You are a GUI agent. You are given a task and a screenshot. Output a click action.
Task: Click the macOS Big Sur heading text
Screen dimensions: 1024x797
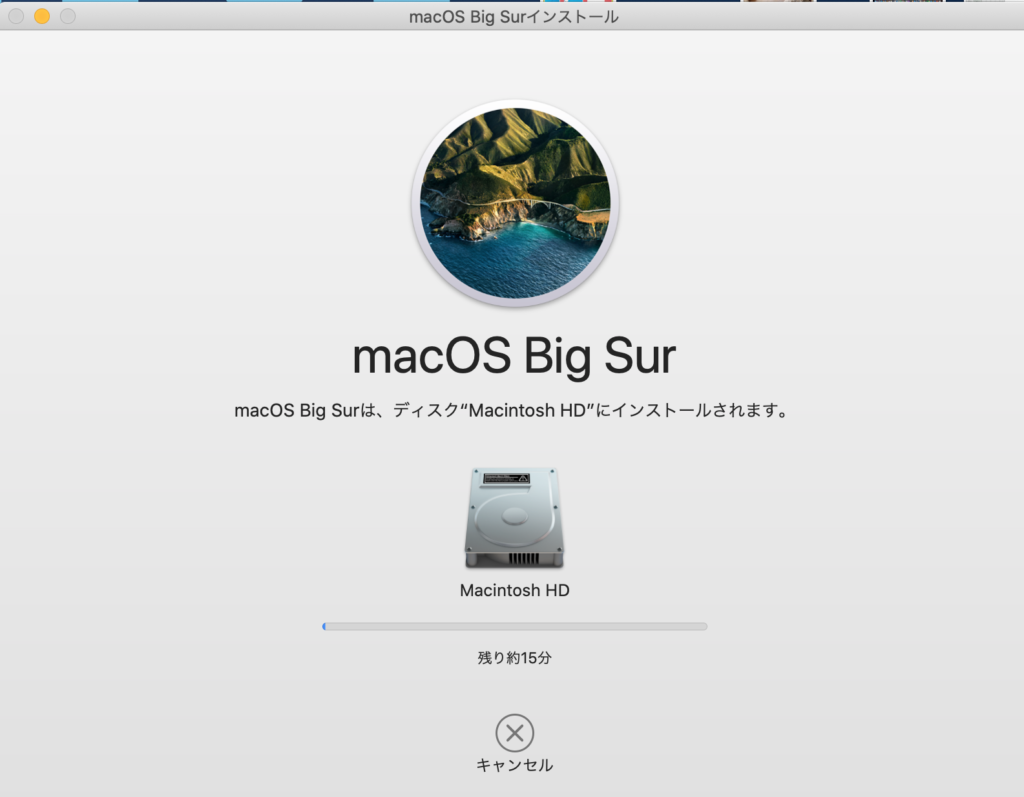pos(514,355)
